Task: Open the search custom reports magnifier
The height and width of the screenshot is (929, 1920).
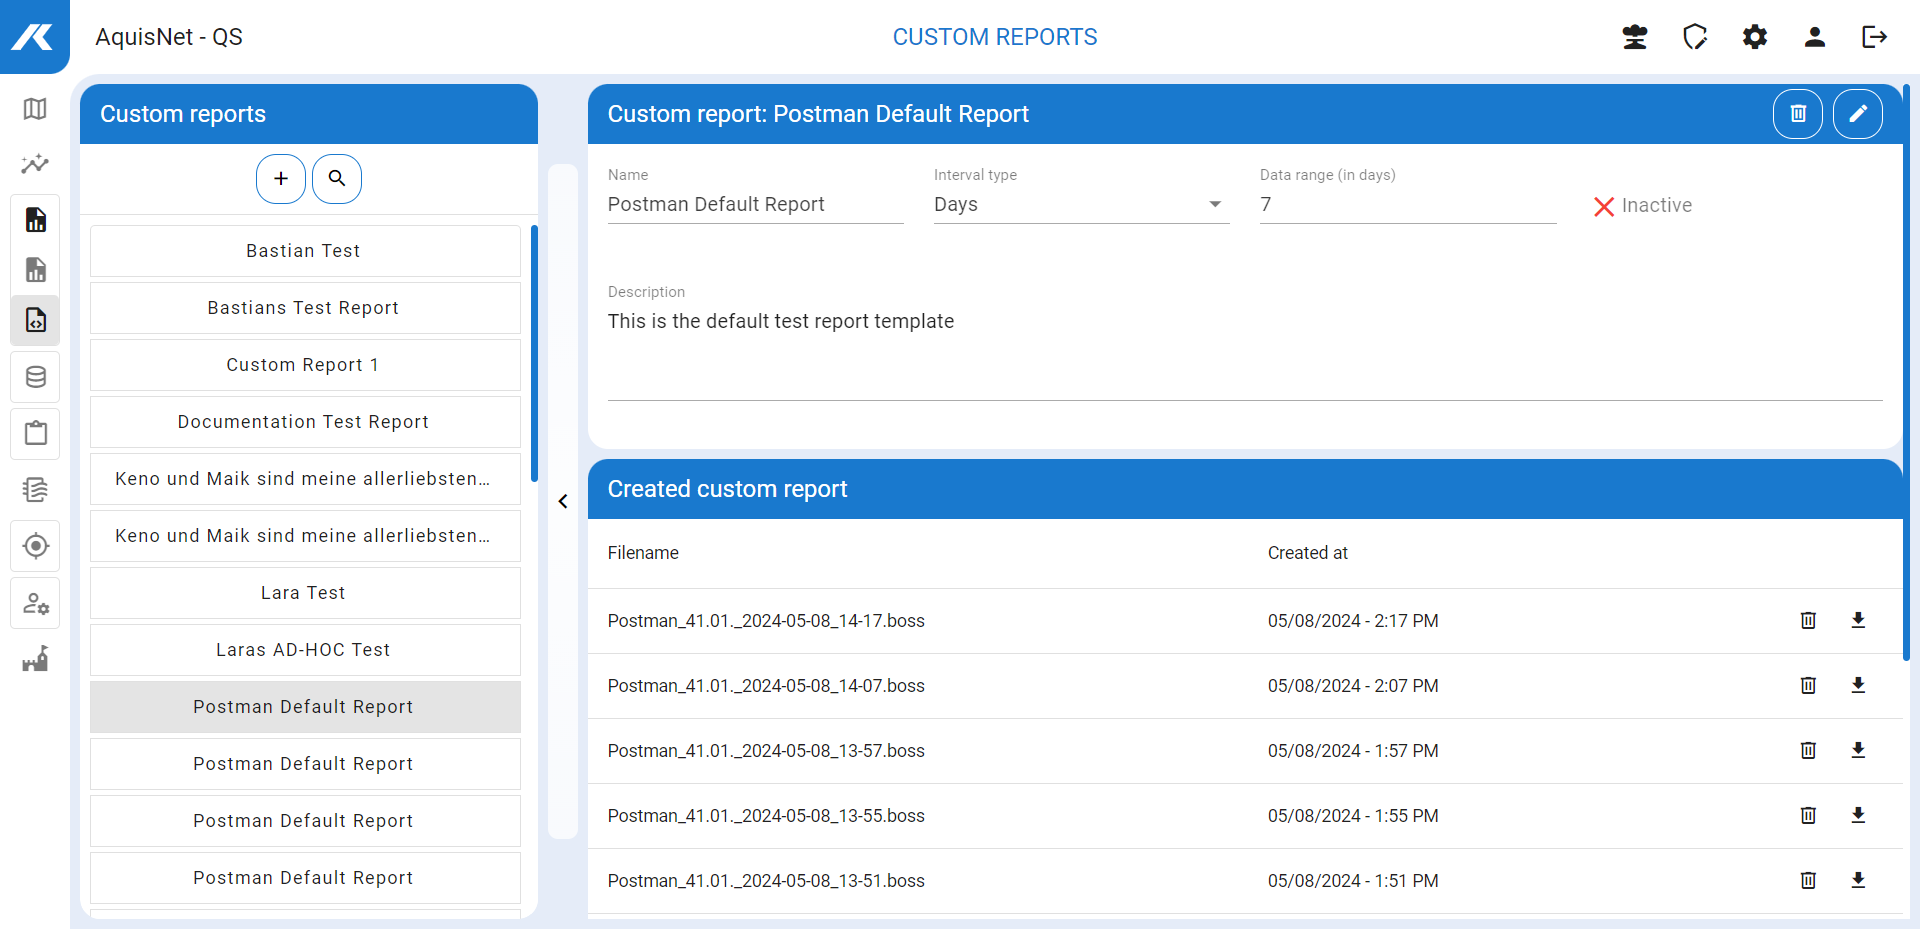Action: tap(337, 179)
